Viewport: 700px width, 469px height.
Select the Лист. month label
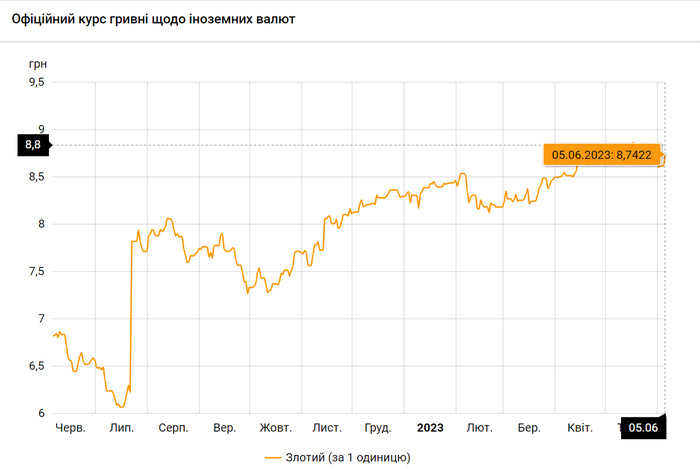coord(327,428)
